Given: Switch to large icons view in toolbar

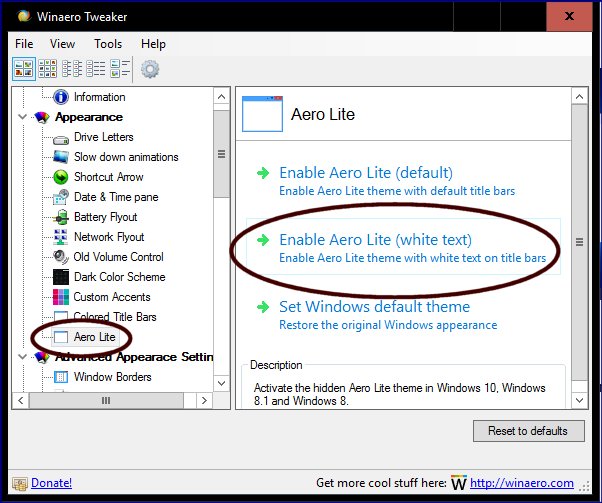Looking at the screenshot, I should [x=24, y=69].
